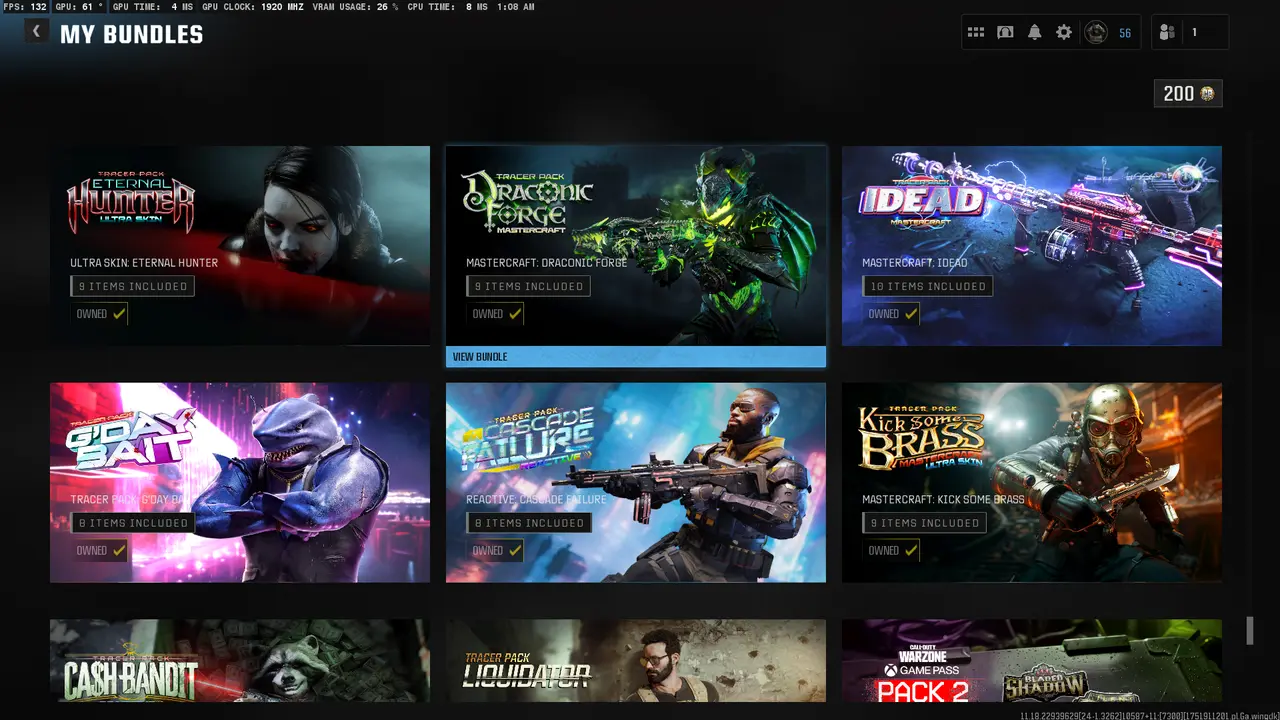Click the owned checkmark on Kick Some Brass
1280x720 pixels.
point(911,550)
